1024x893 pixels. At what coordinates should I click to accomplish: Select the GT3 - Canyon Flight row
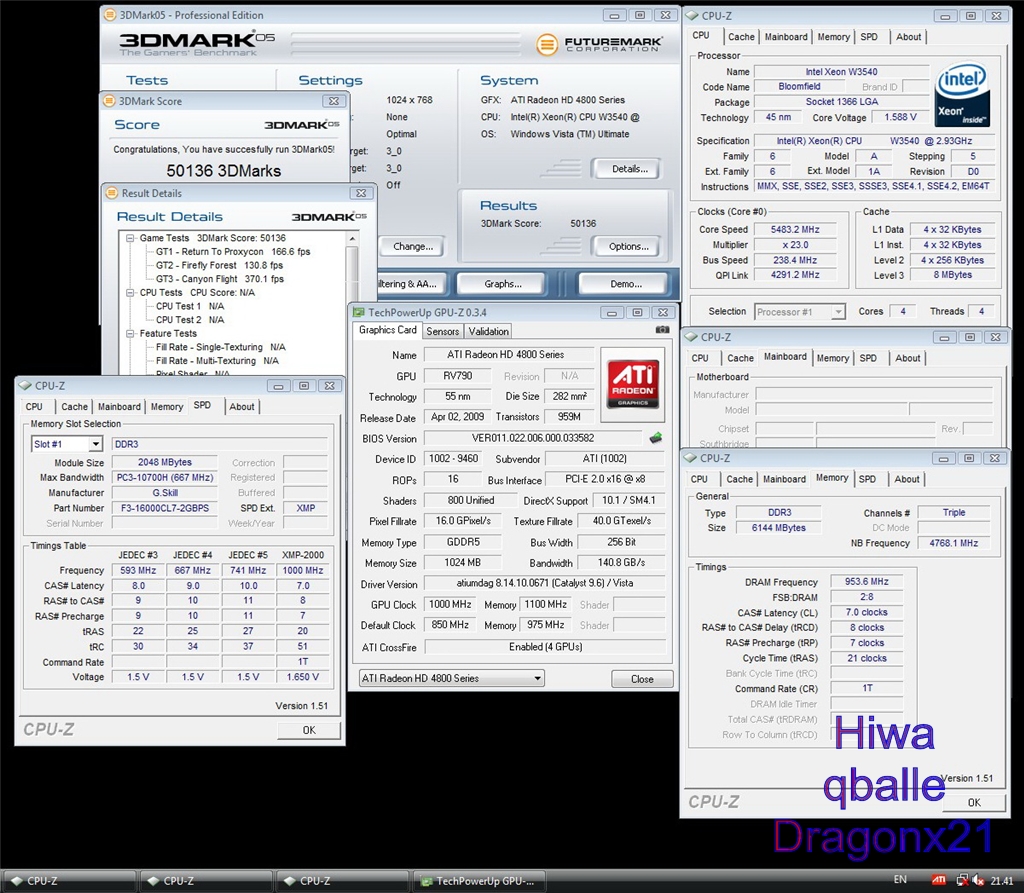pos(219,279)
